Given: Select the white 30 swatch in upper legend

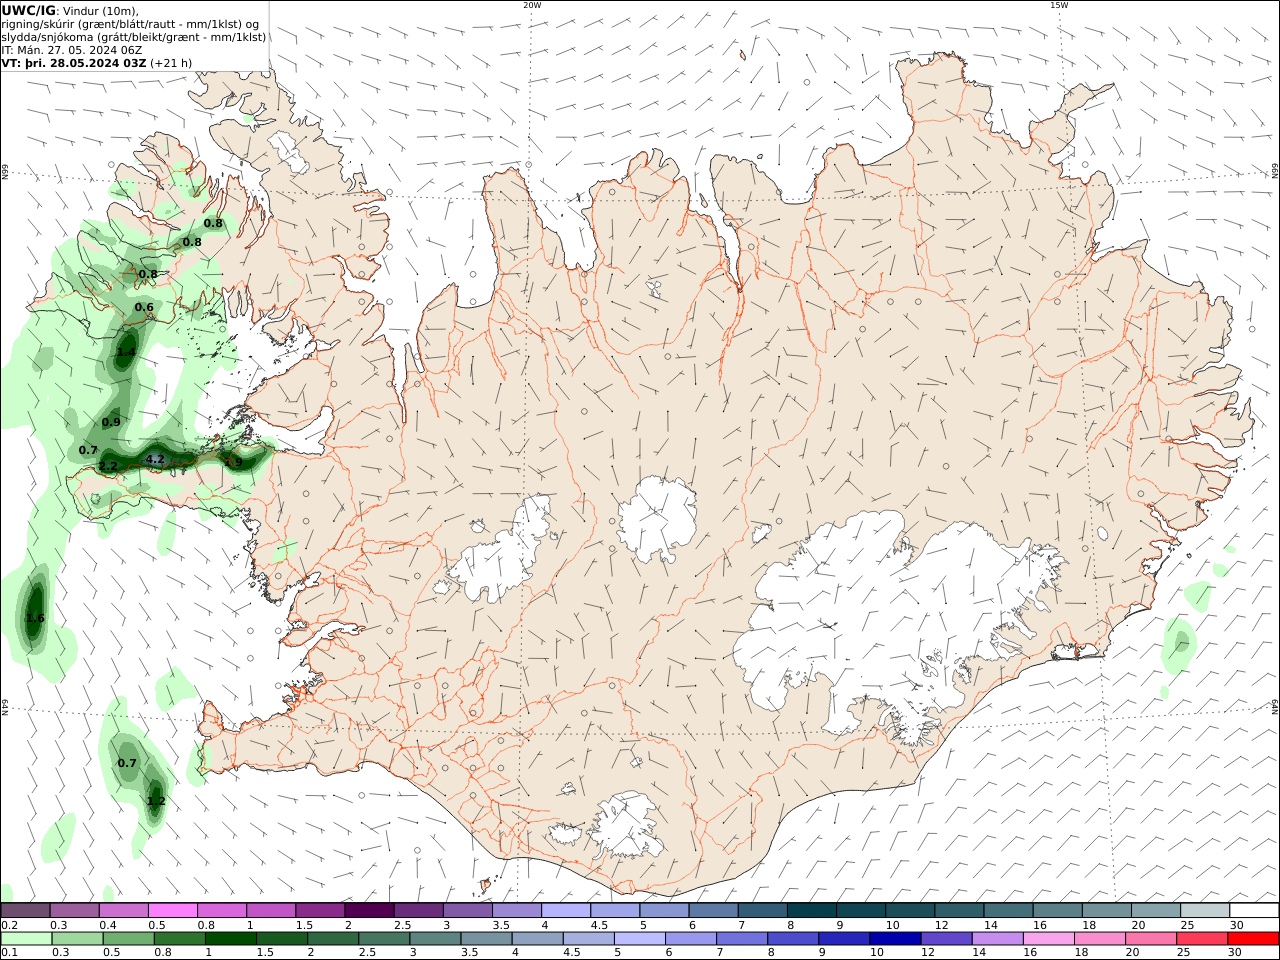Looking at the screenshot, I should 1254,910.
